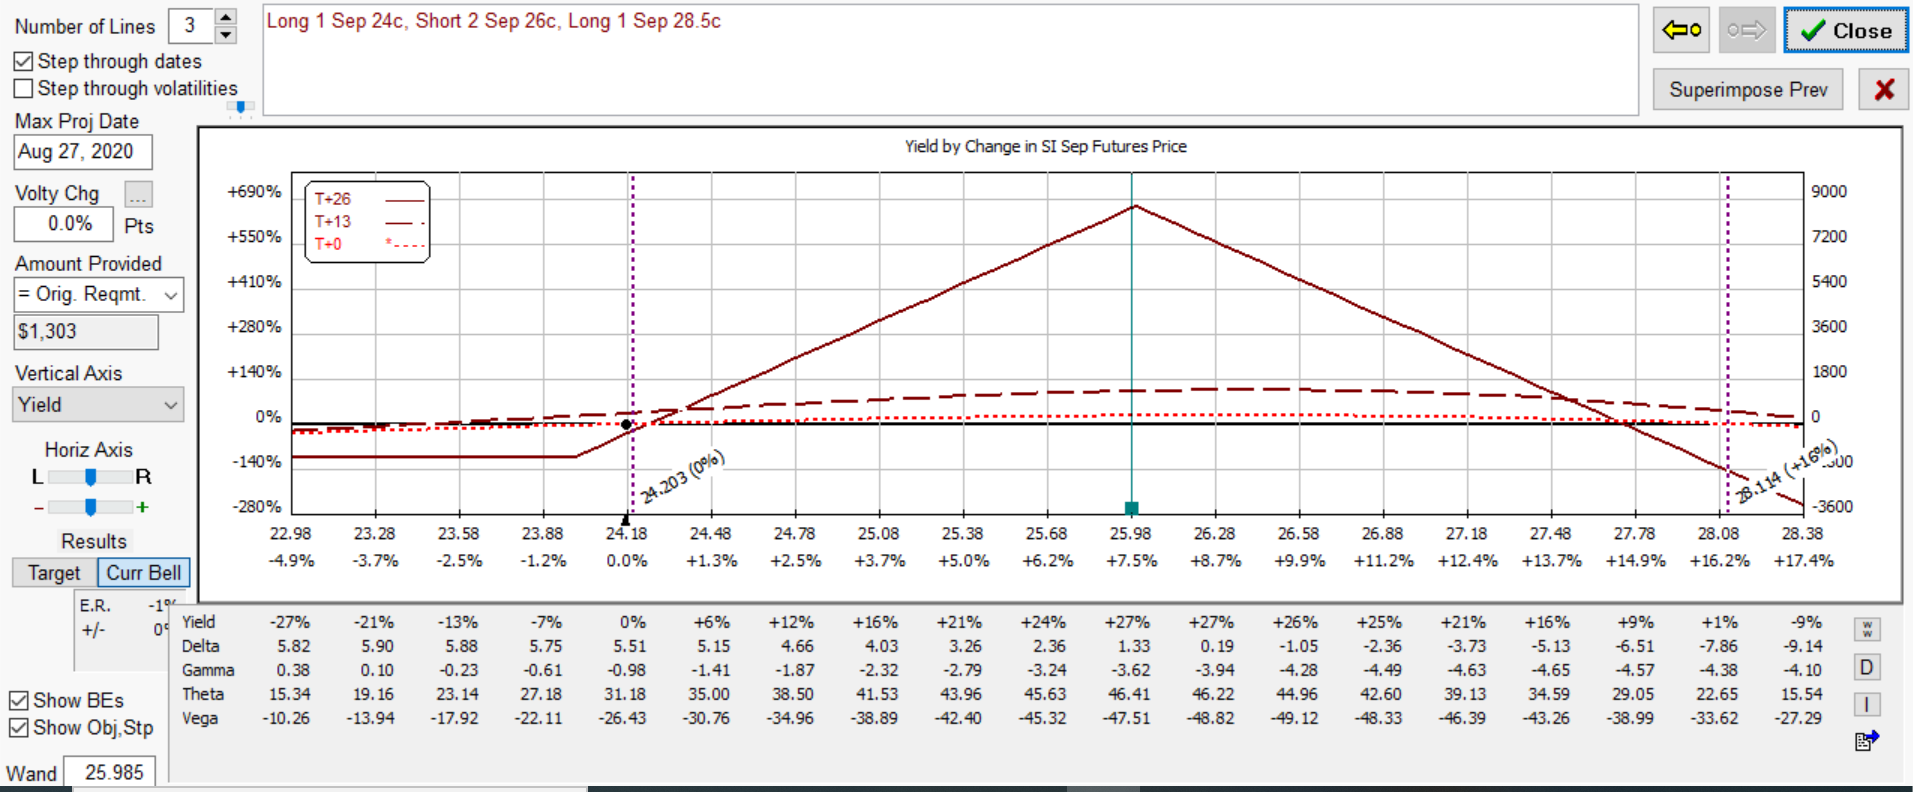Viewport: 1913px width, 792px height.
Task: Click the export table icon with blue arrow
Action: (1866, 741)
